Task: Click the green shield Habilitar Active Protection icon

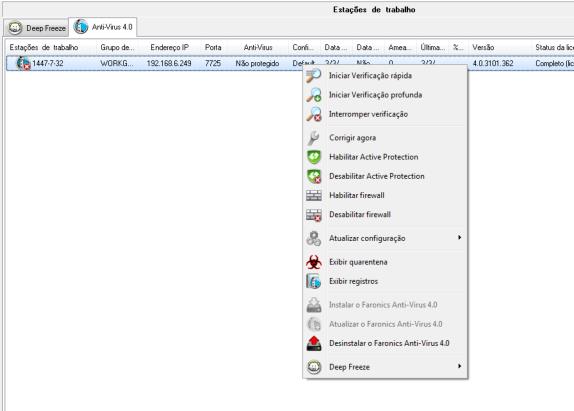Action: [314, 157]
